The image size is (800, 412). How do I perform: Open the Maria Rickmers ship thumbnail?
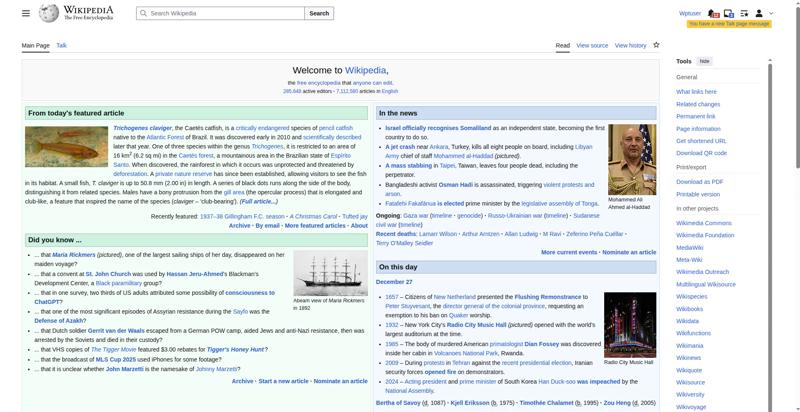326,271
